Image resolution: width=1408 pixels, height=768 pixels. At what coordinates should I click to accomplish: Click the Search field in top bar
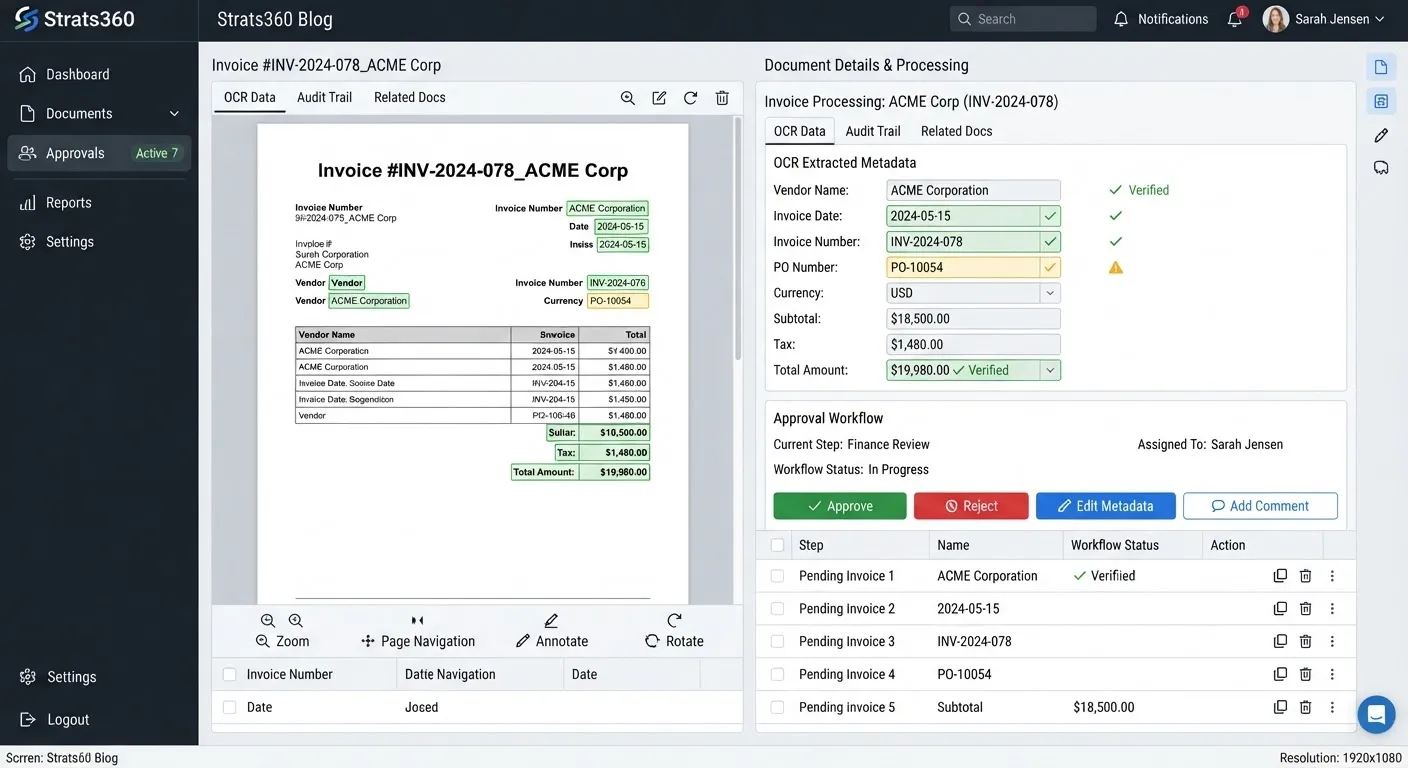(1023, 19)
